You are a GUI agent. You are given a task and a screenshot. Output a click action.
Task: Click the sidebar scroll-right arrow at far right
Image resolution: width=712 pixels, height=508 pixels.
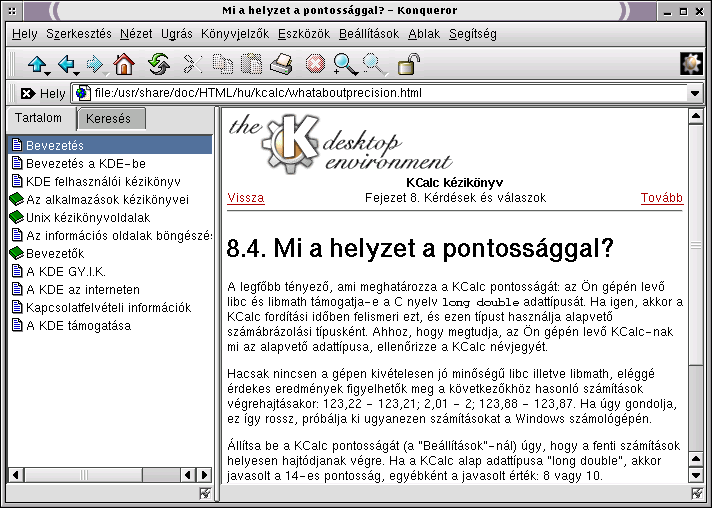click(x=204, y=475)
